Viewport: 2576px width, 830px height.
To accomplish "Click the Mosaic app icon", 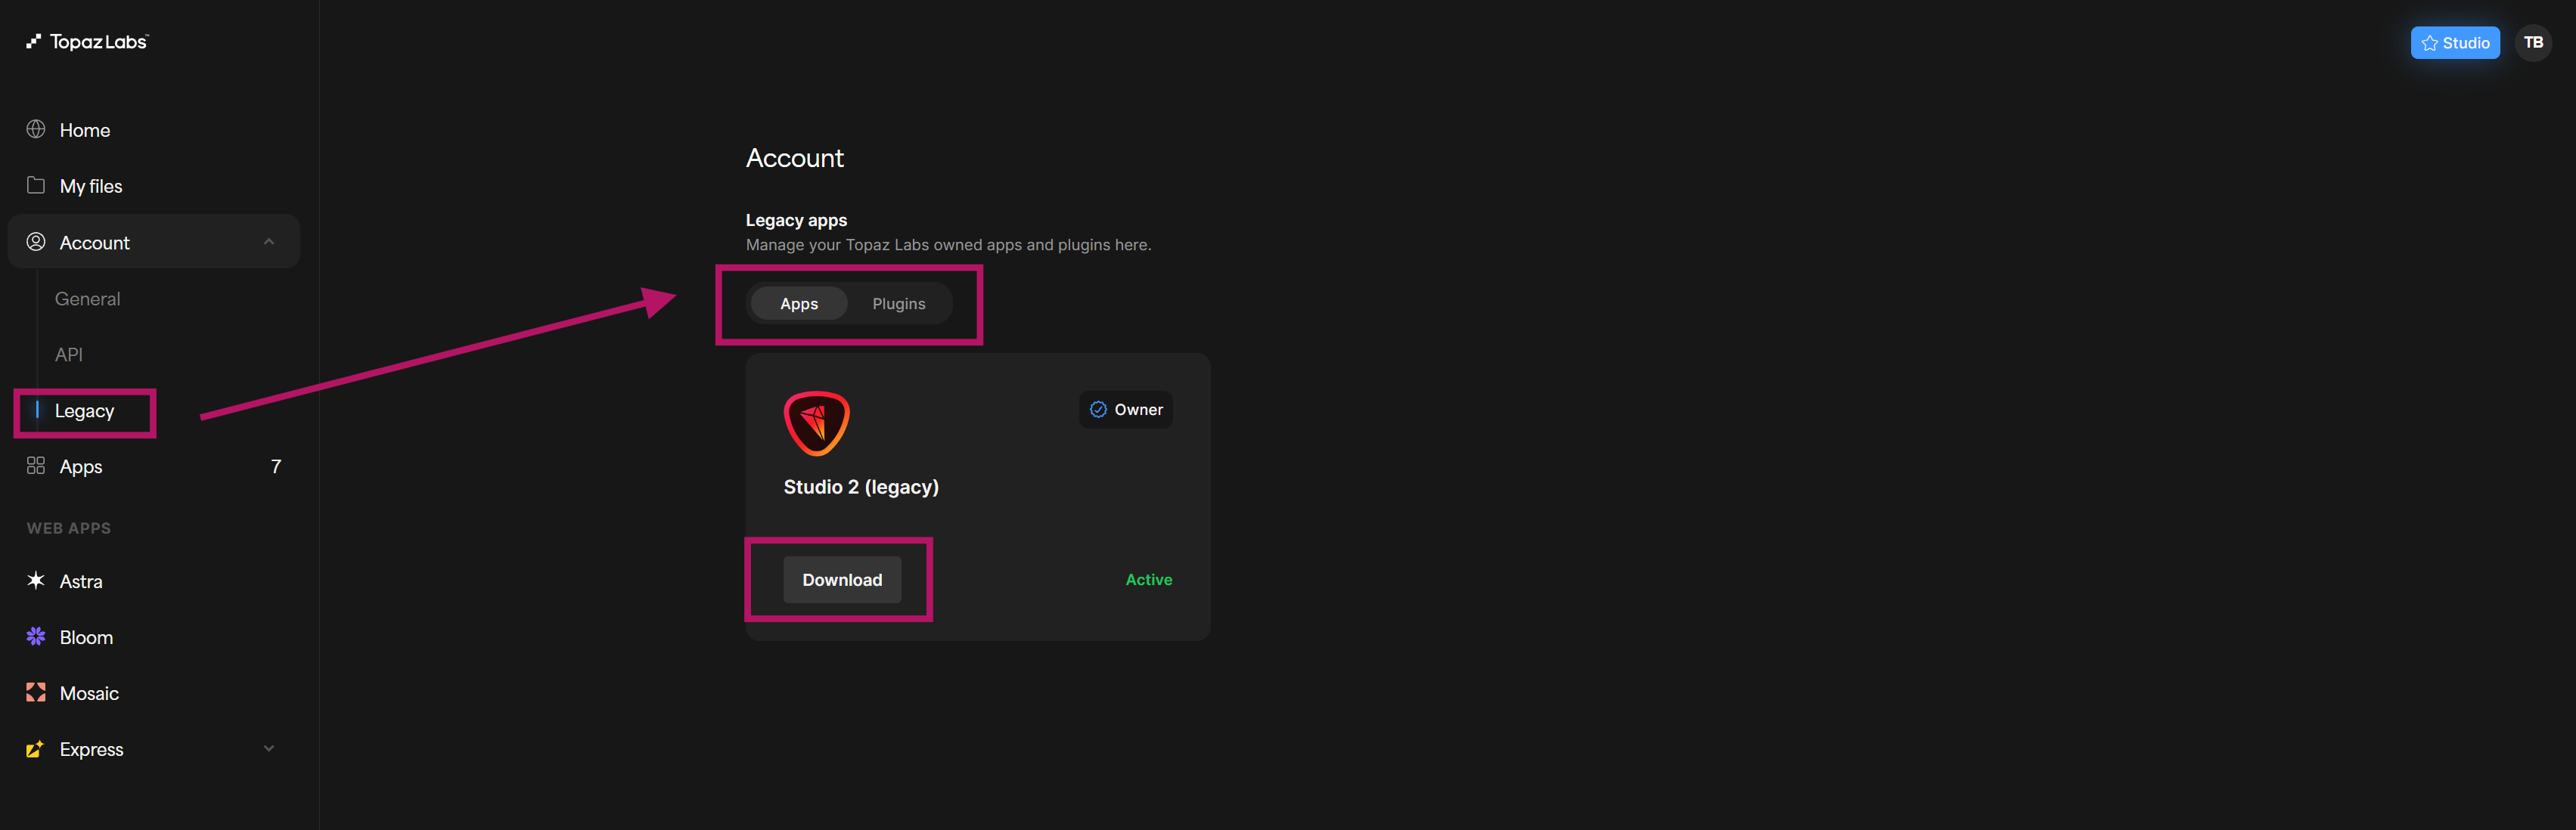I will pyautogui.click(x=36, y=693).
